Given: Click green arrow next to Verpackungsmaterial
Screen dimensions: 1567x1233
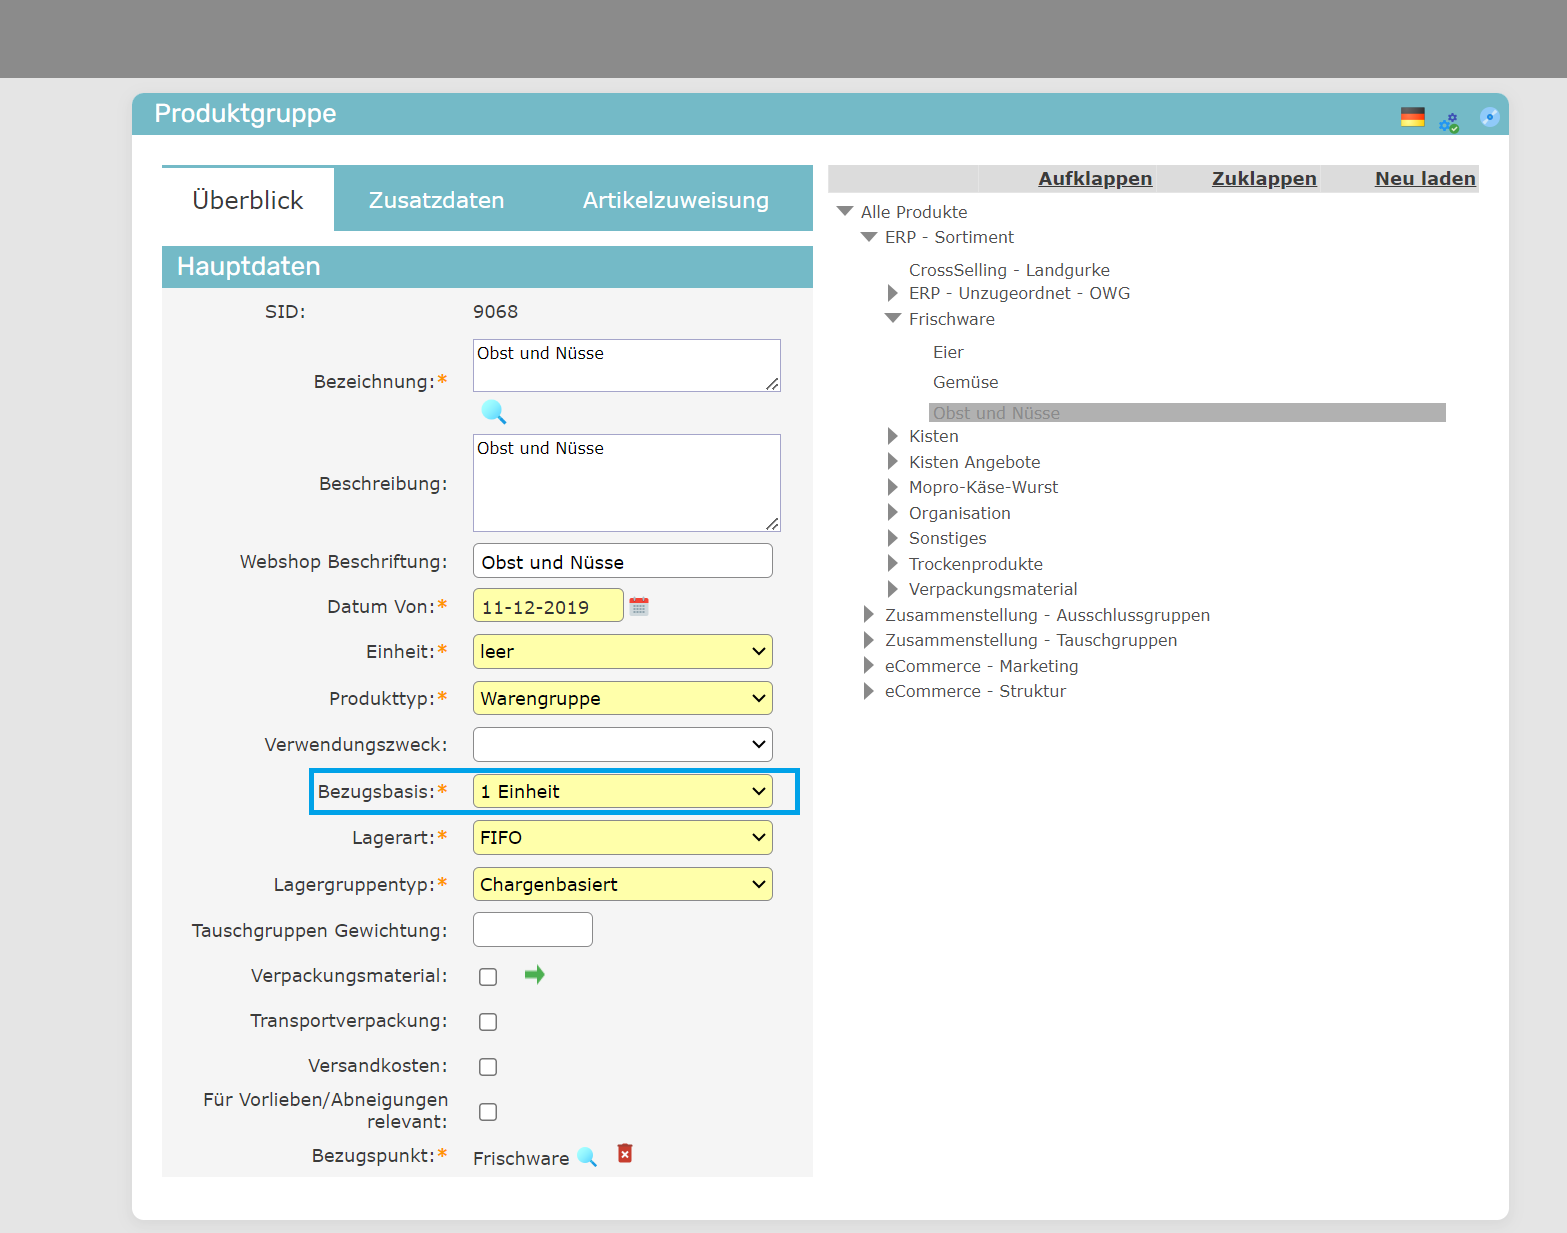Looking at the screenshot, I should [x=535, y=975].
